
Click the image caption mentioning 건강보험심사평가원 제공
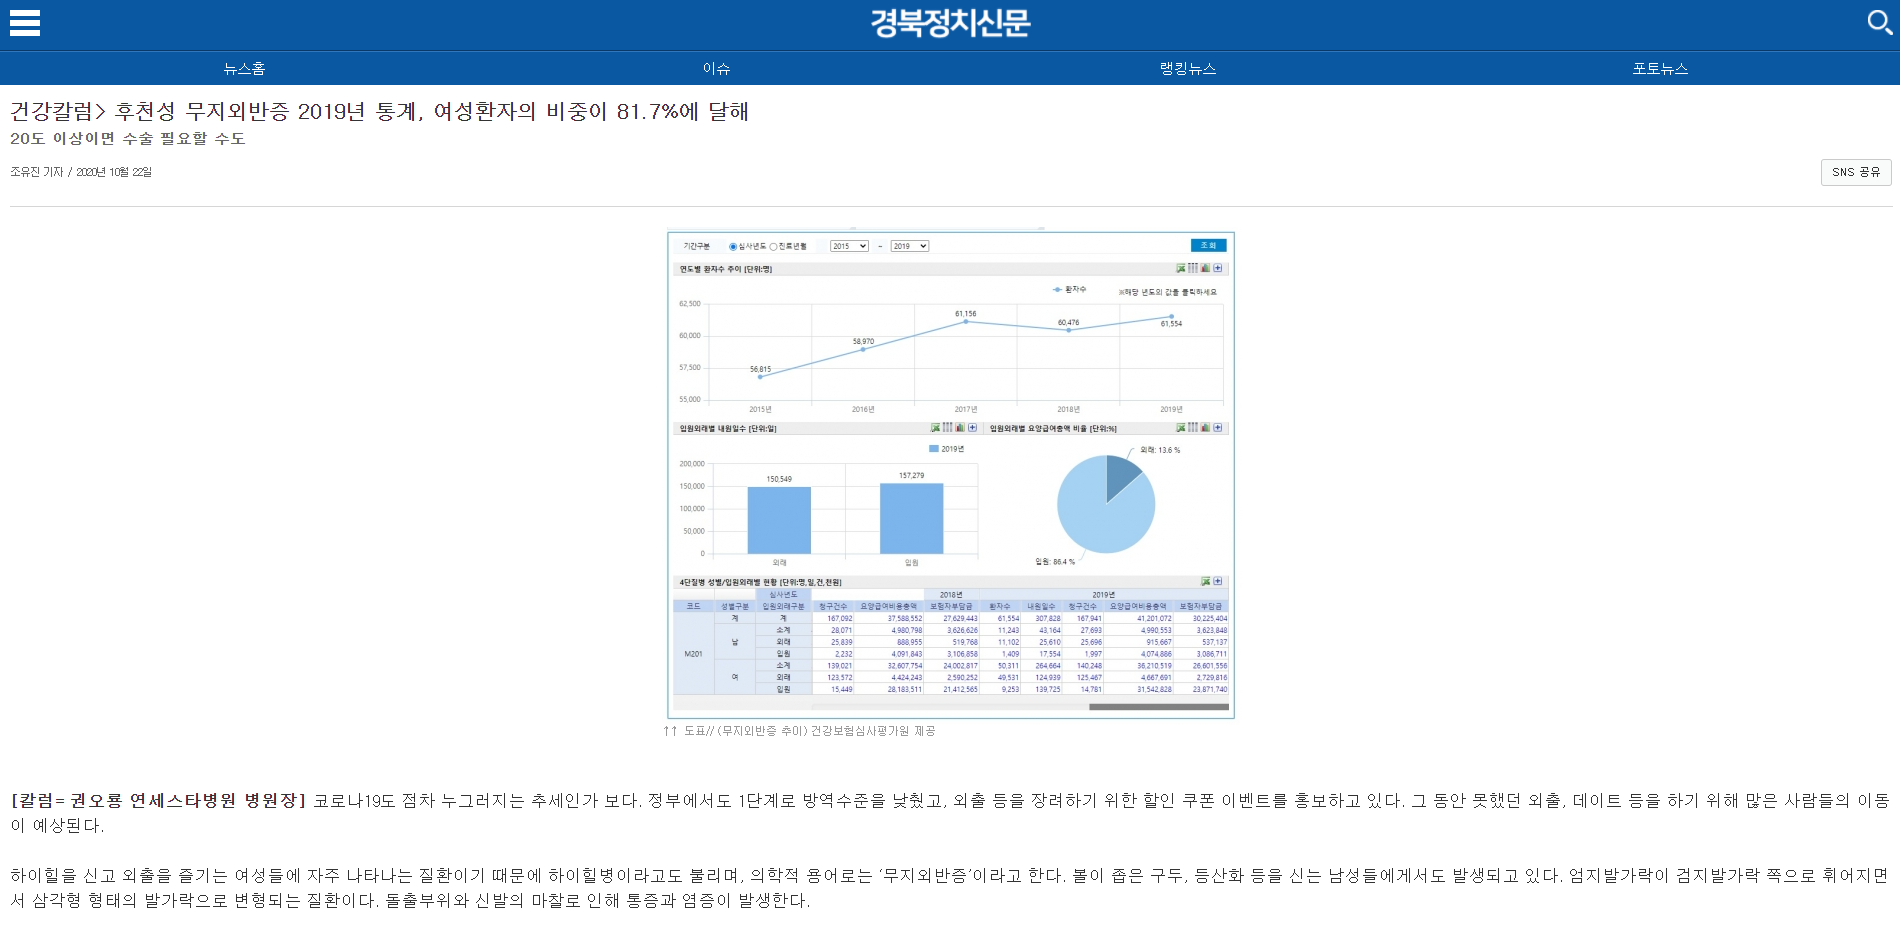coord(800,731)
